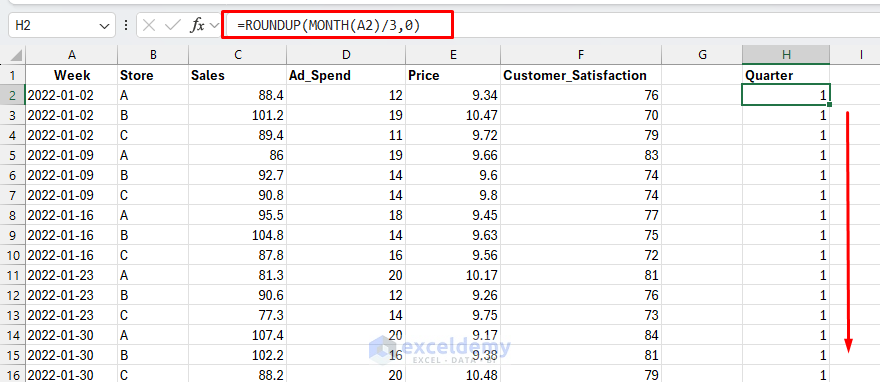Click Ad_Spend cell in row 10 value 16
Image resolution: width=880 pixels, height=382 pixels.
pos(346,255)
